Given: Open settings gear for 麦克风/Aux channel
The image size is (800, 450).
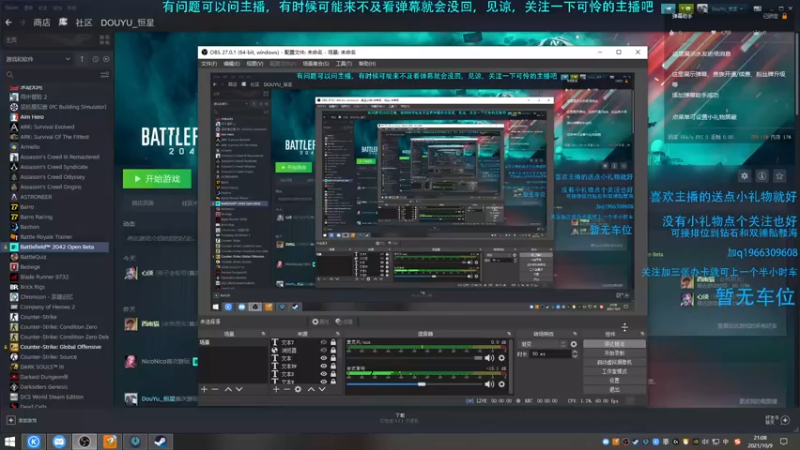Looking at the screenshot, I should point(502,358).
